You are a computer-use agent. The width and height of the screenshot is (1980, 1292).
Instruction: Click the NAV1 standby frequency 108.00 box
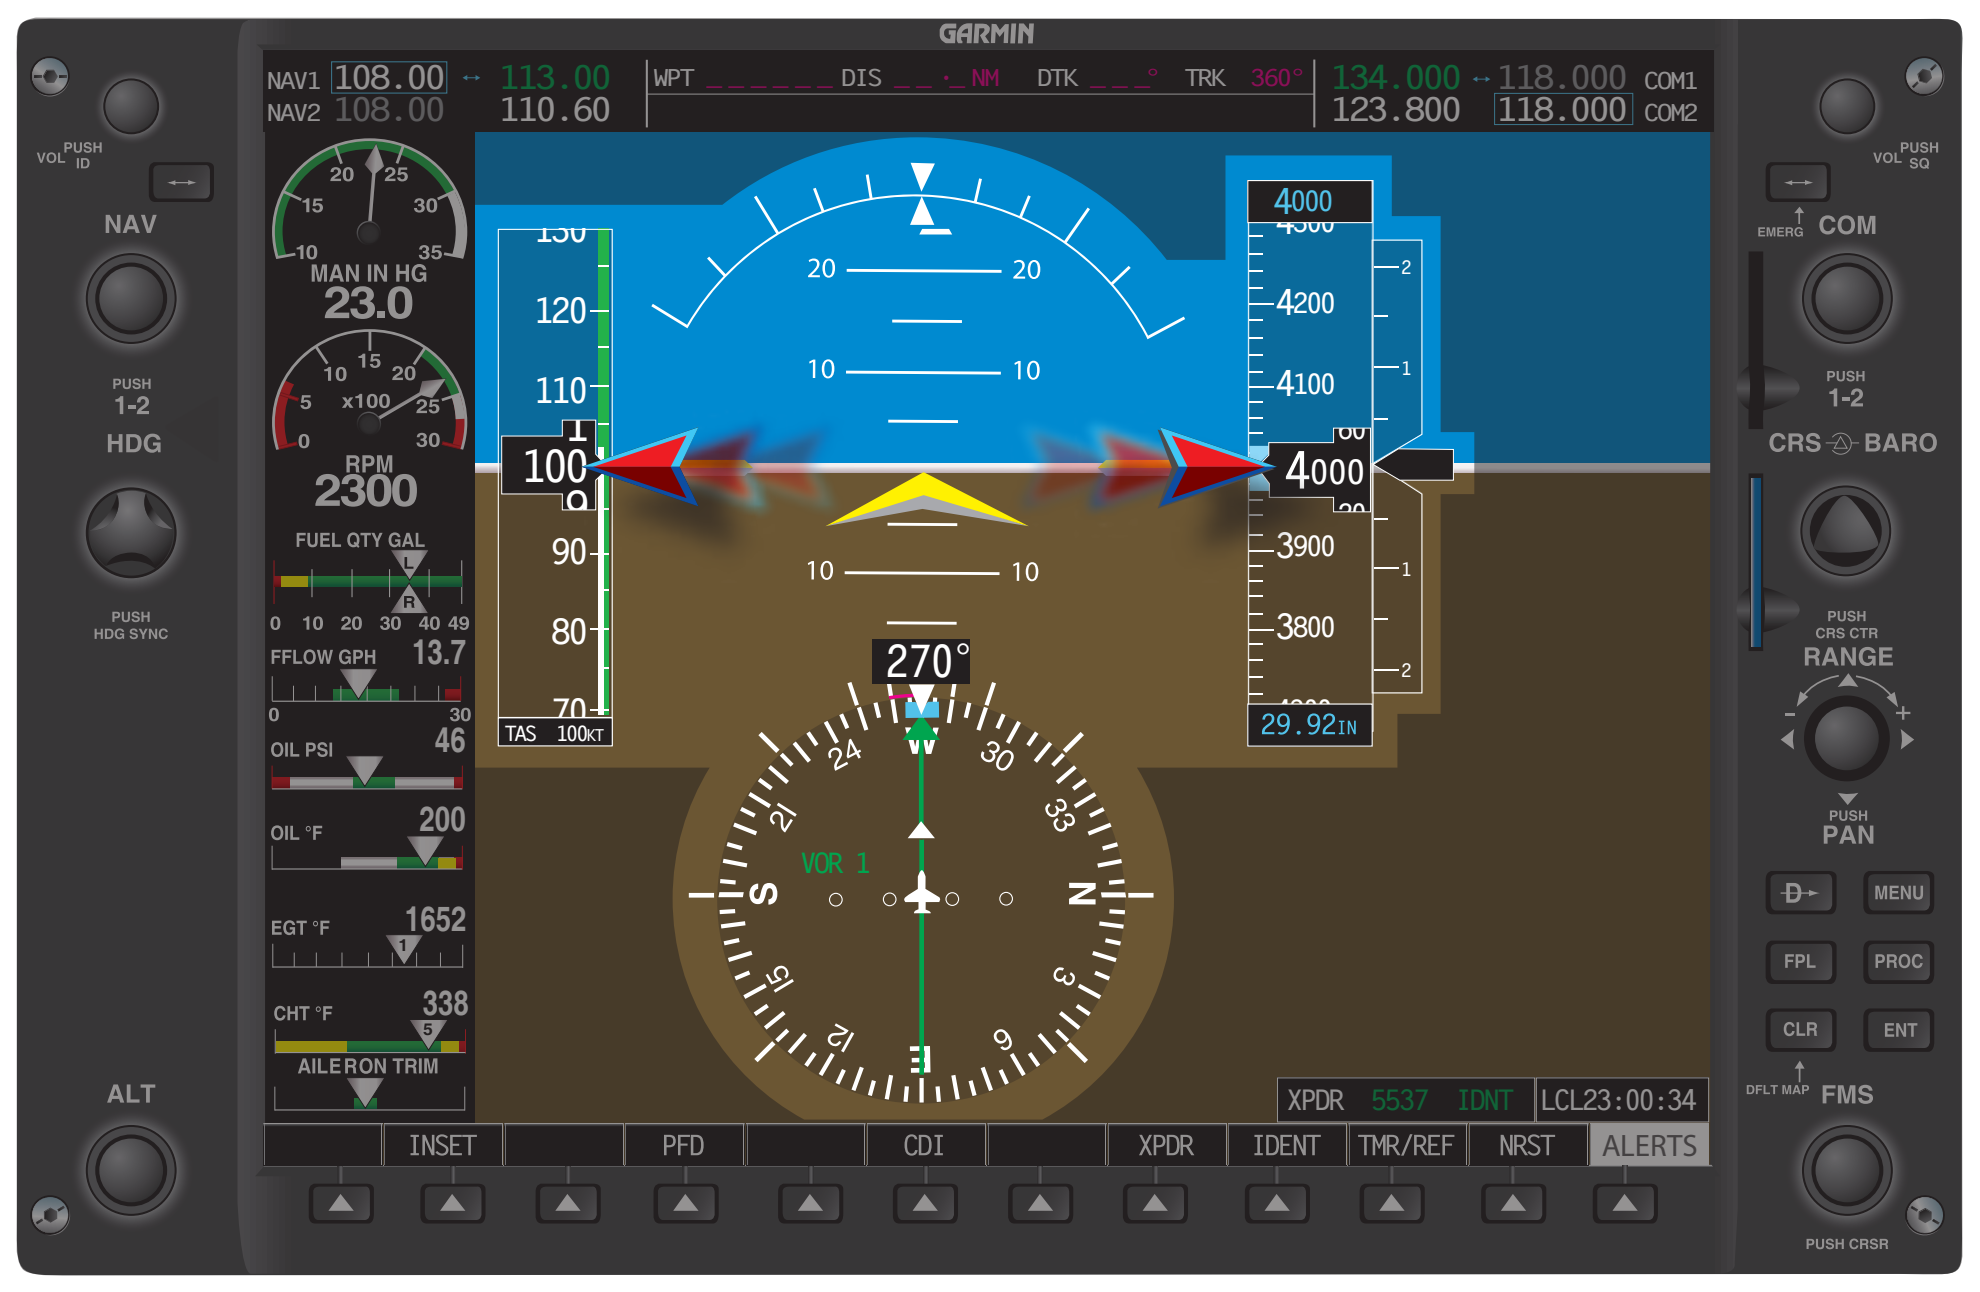click(x=389, y=77)
